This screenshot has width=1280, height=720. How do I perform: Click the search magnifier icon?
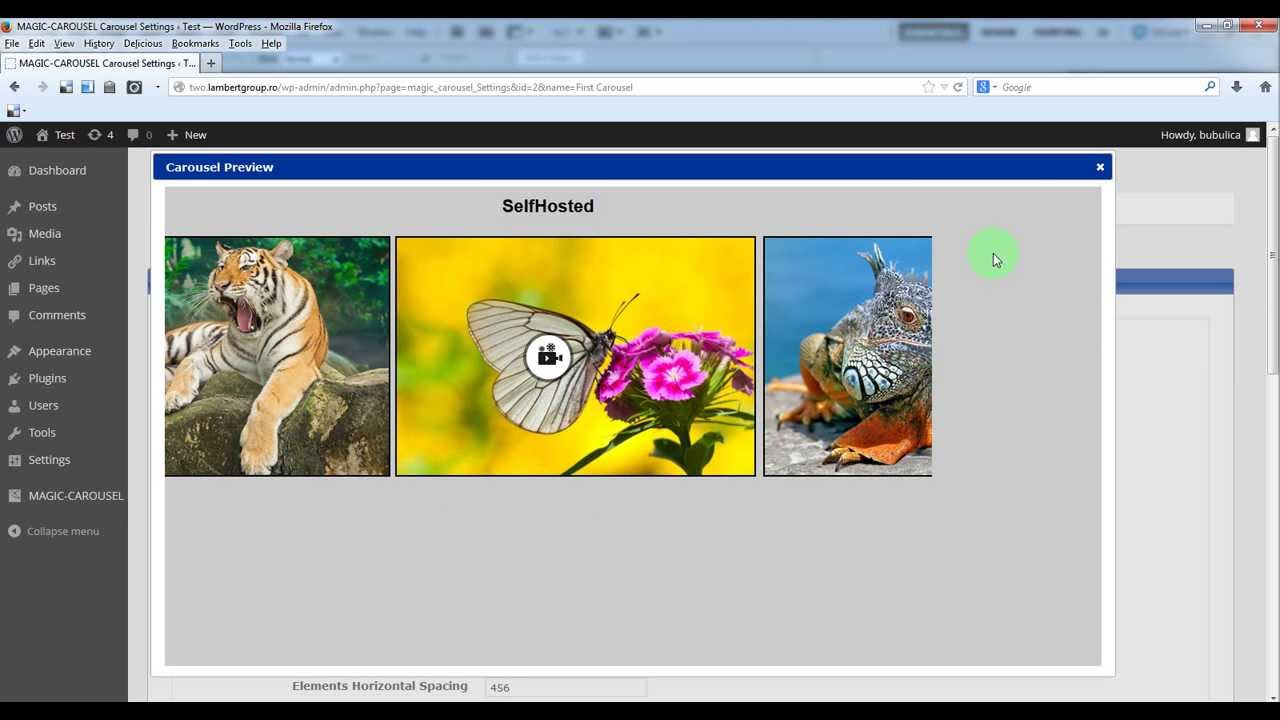(1210, 87)
